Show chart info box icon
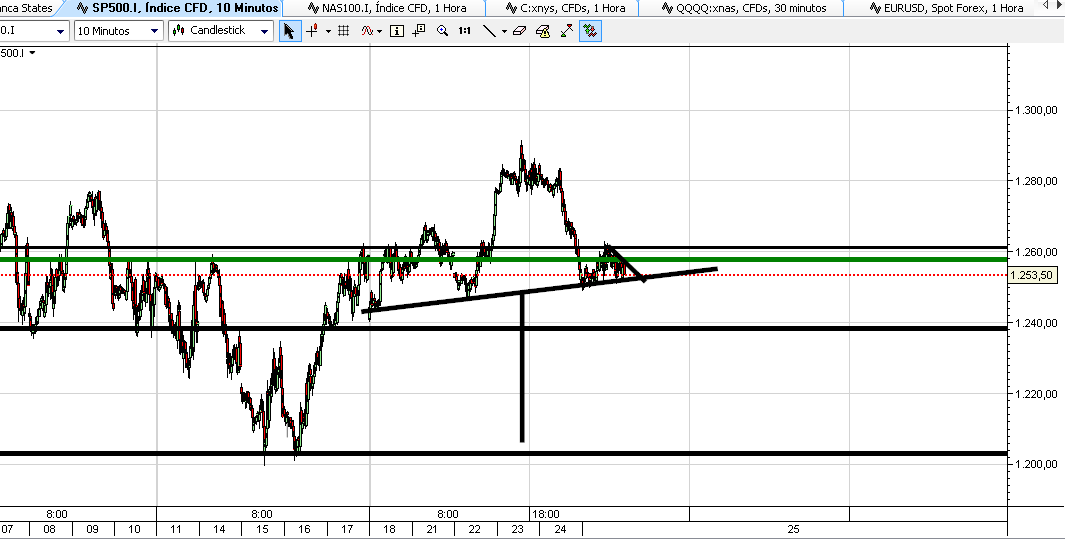Viewport: 1065px width, 540px height. click(397, 31)
